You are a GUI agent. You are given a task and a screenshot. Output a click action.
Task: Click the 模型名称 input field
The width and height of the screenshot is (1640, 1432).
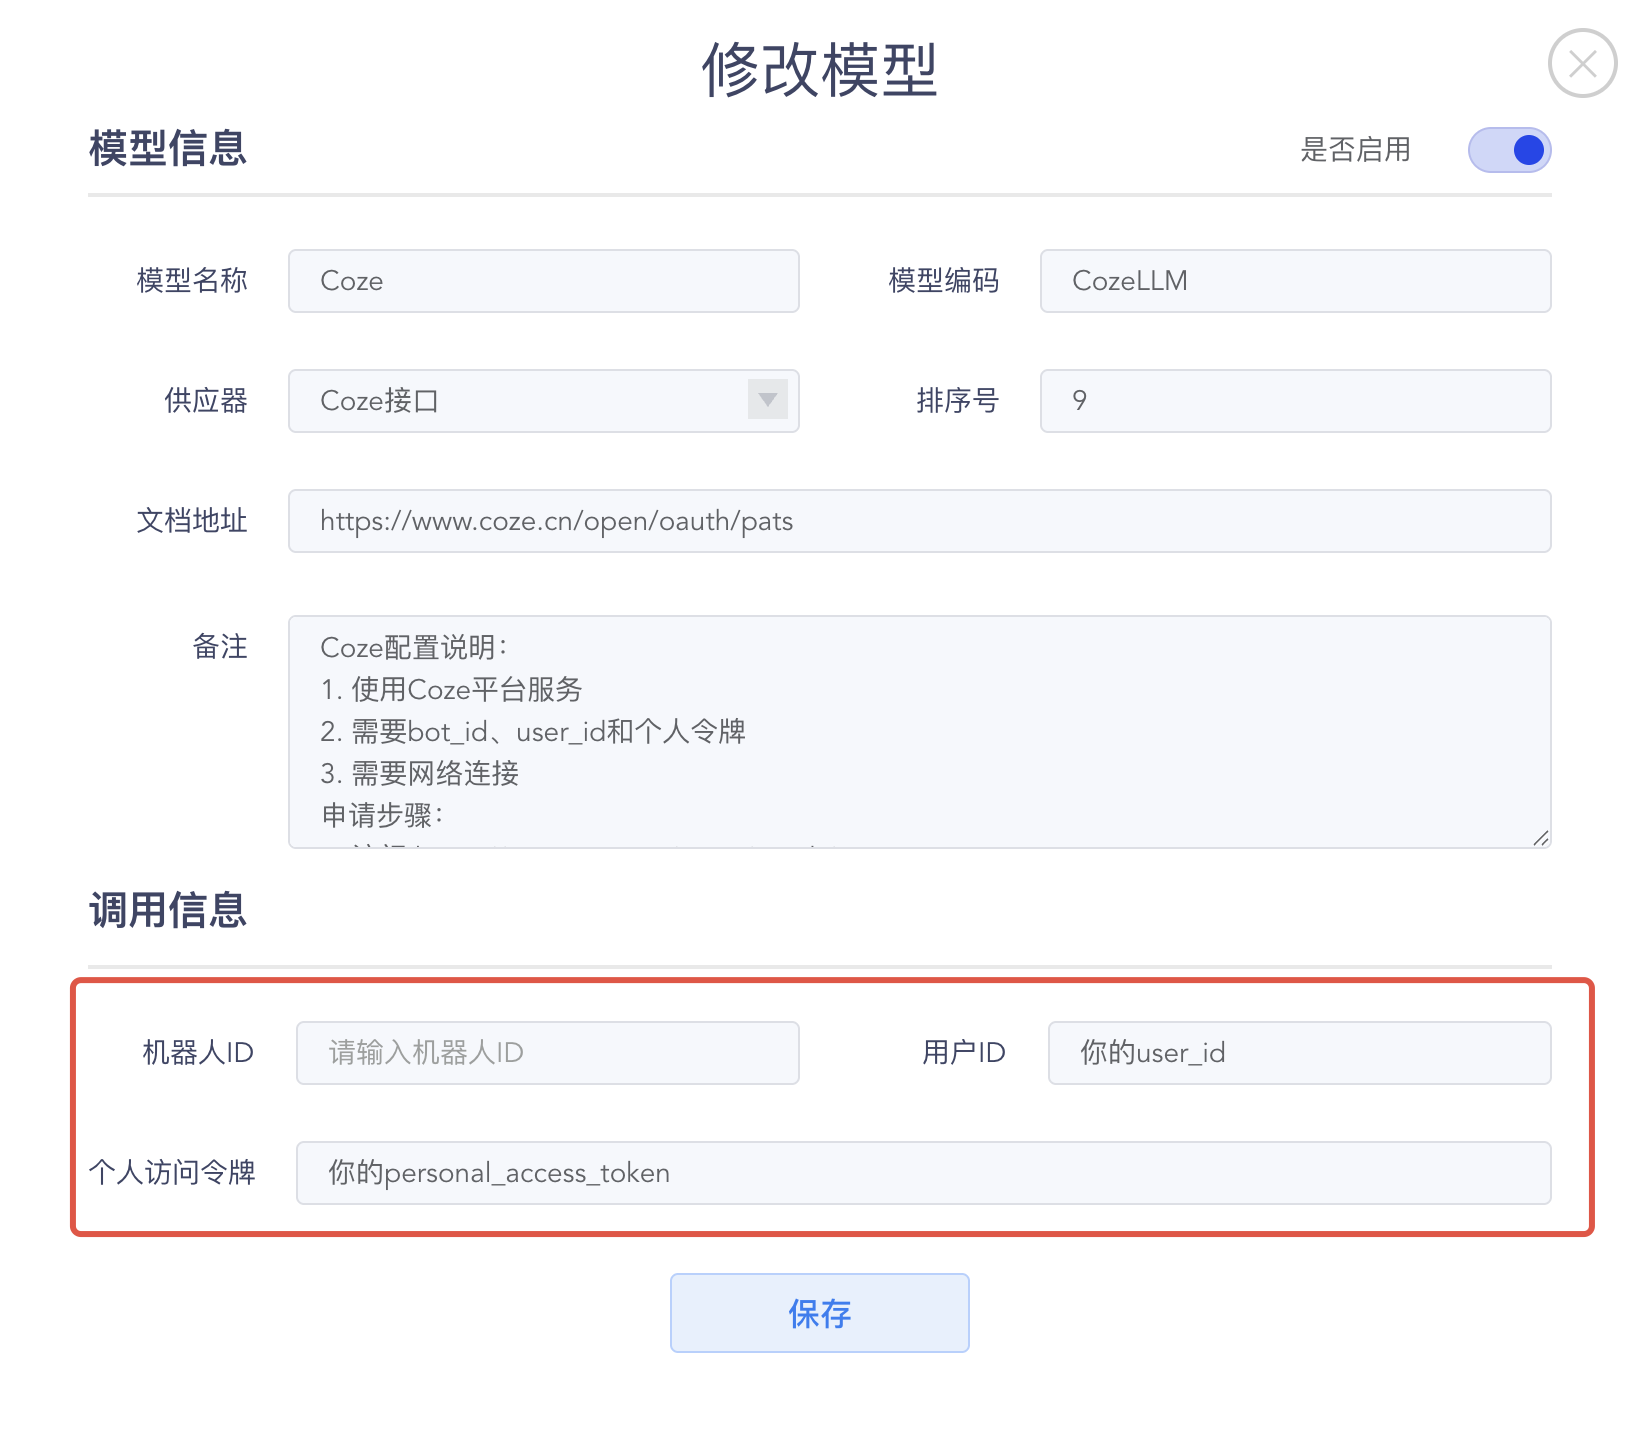tap(544, 281)
